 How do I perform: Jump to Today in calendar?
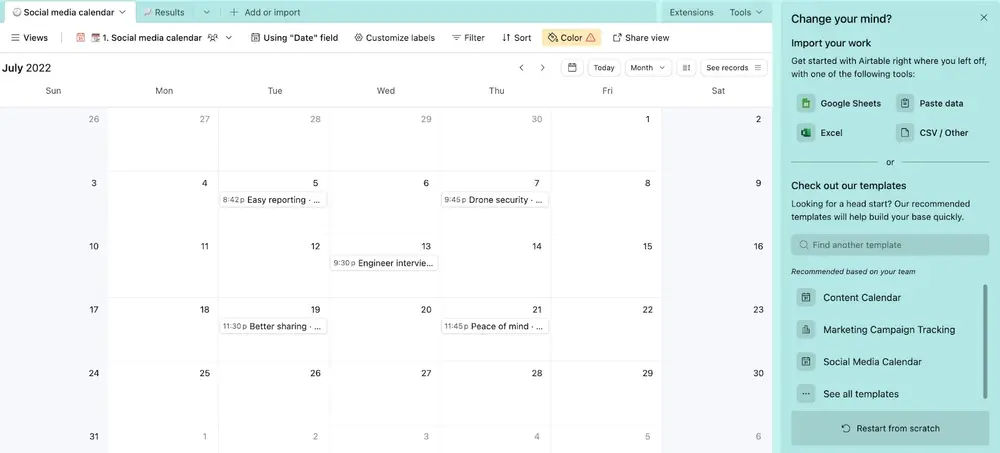(x=603, y=68)
